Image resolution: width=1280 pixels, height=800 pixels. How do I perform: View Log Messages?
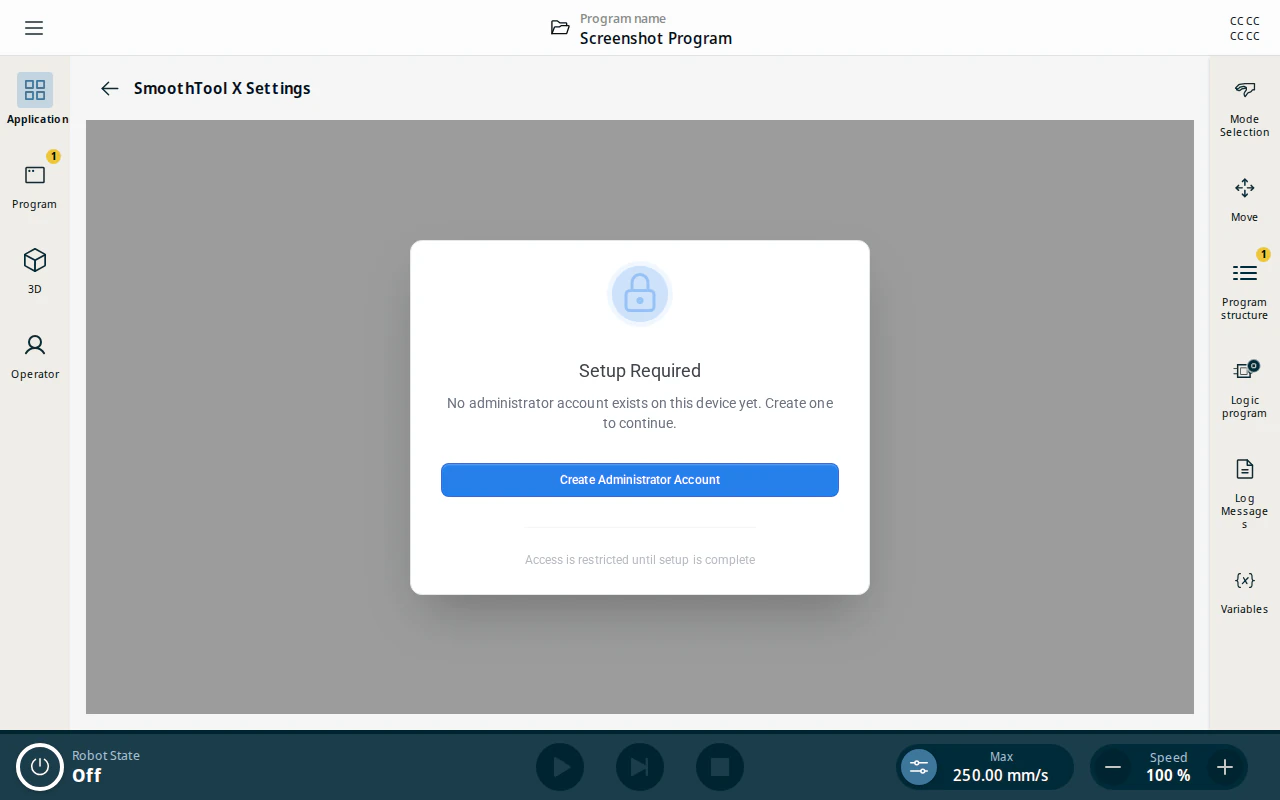click(x=1244, y=493)
